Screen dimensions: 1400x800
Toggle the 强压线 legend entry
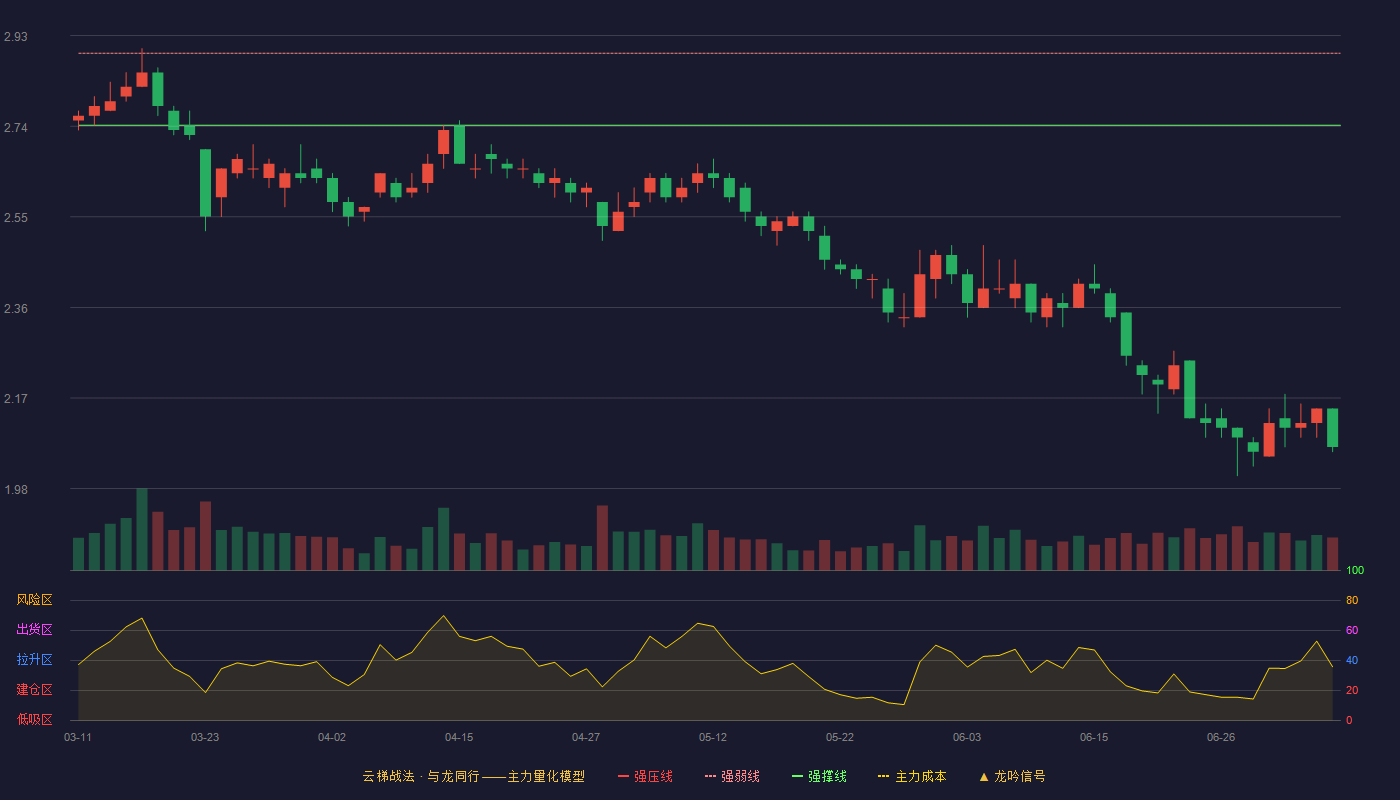tap(645, 776)
